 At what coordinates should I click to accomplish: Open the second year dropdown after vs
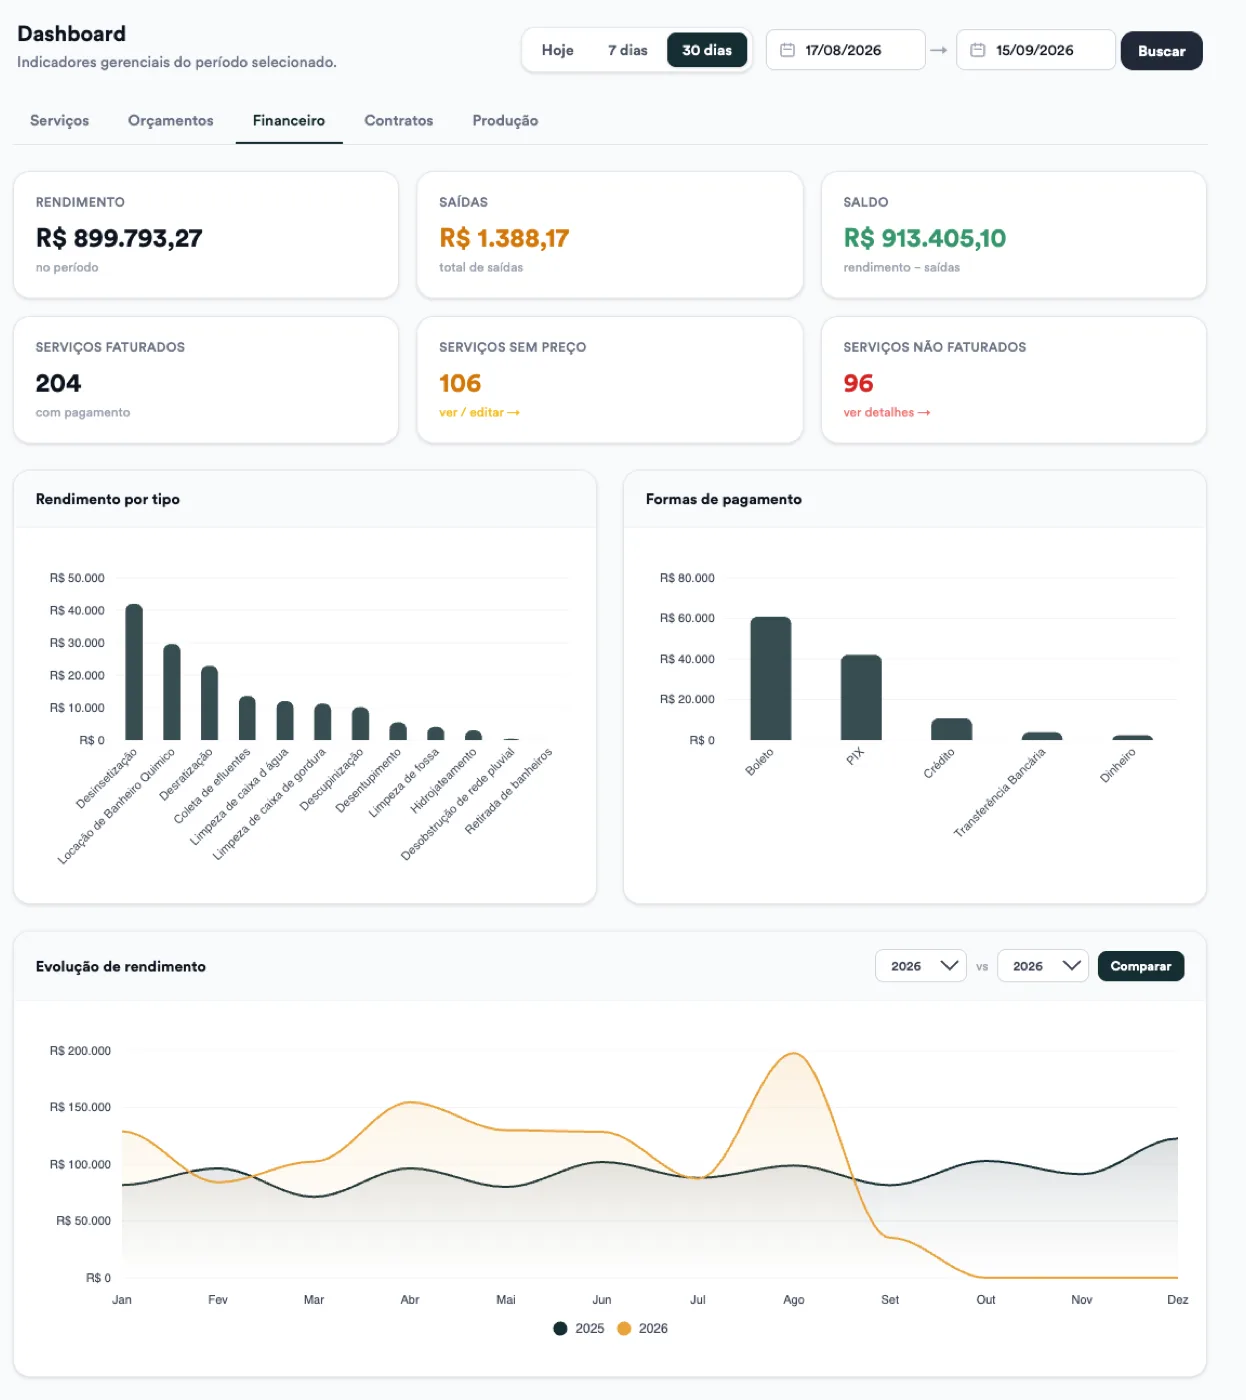tap(1043, 966)
